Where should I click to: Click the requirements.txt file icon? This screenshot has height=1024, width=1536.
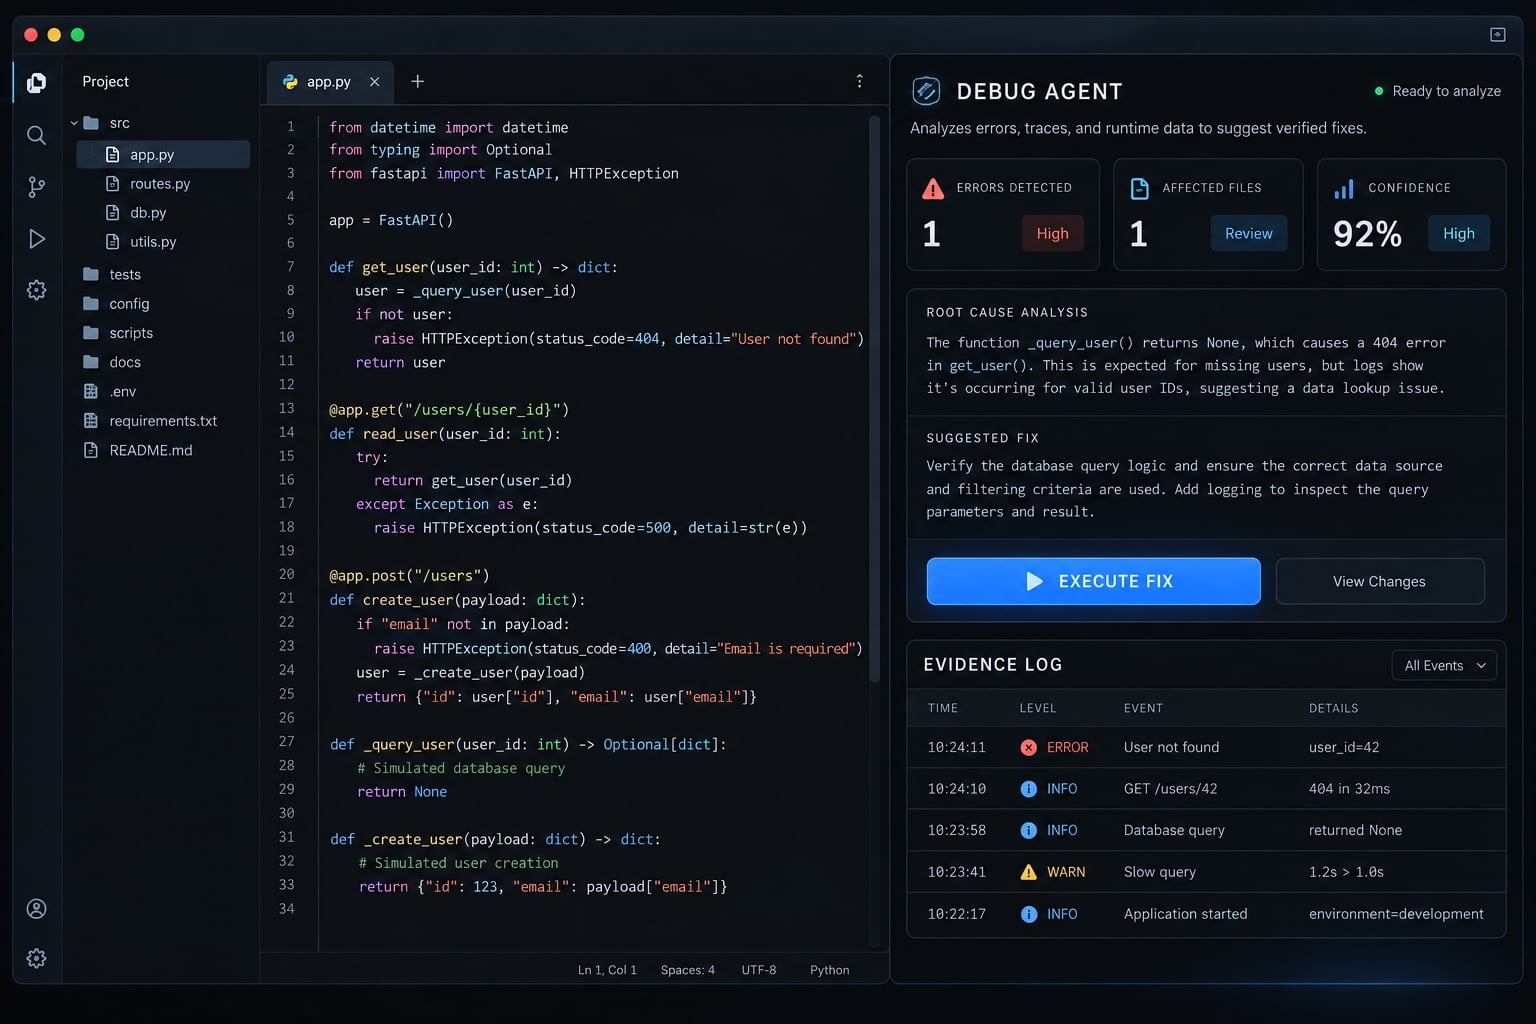pos(91,421)
